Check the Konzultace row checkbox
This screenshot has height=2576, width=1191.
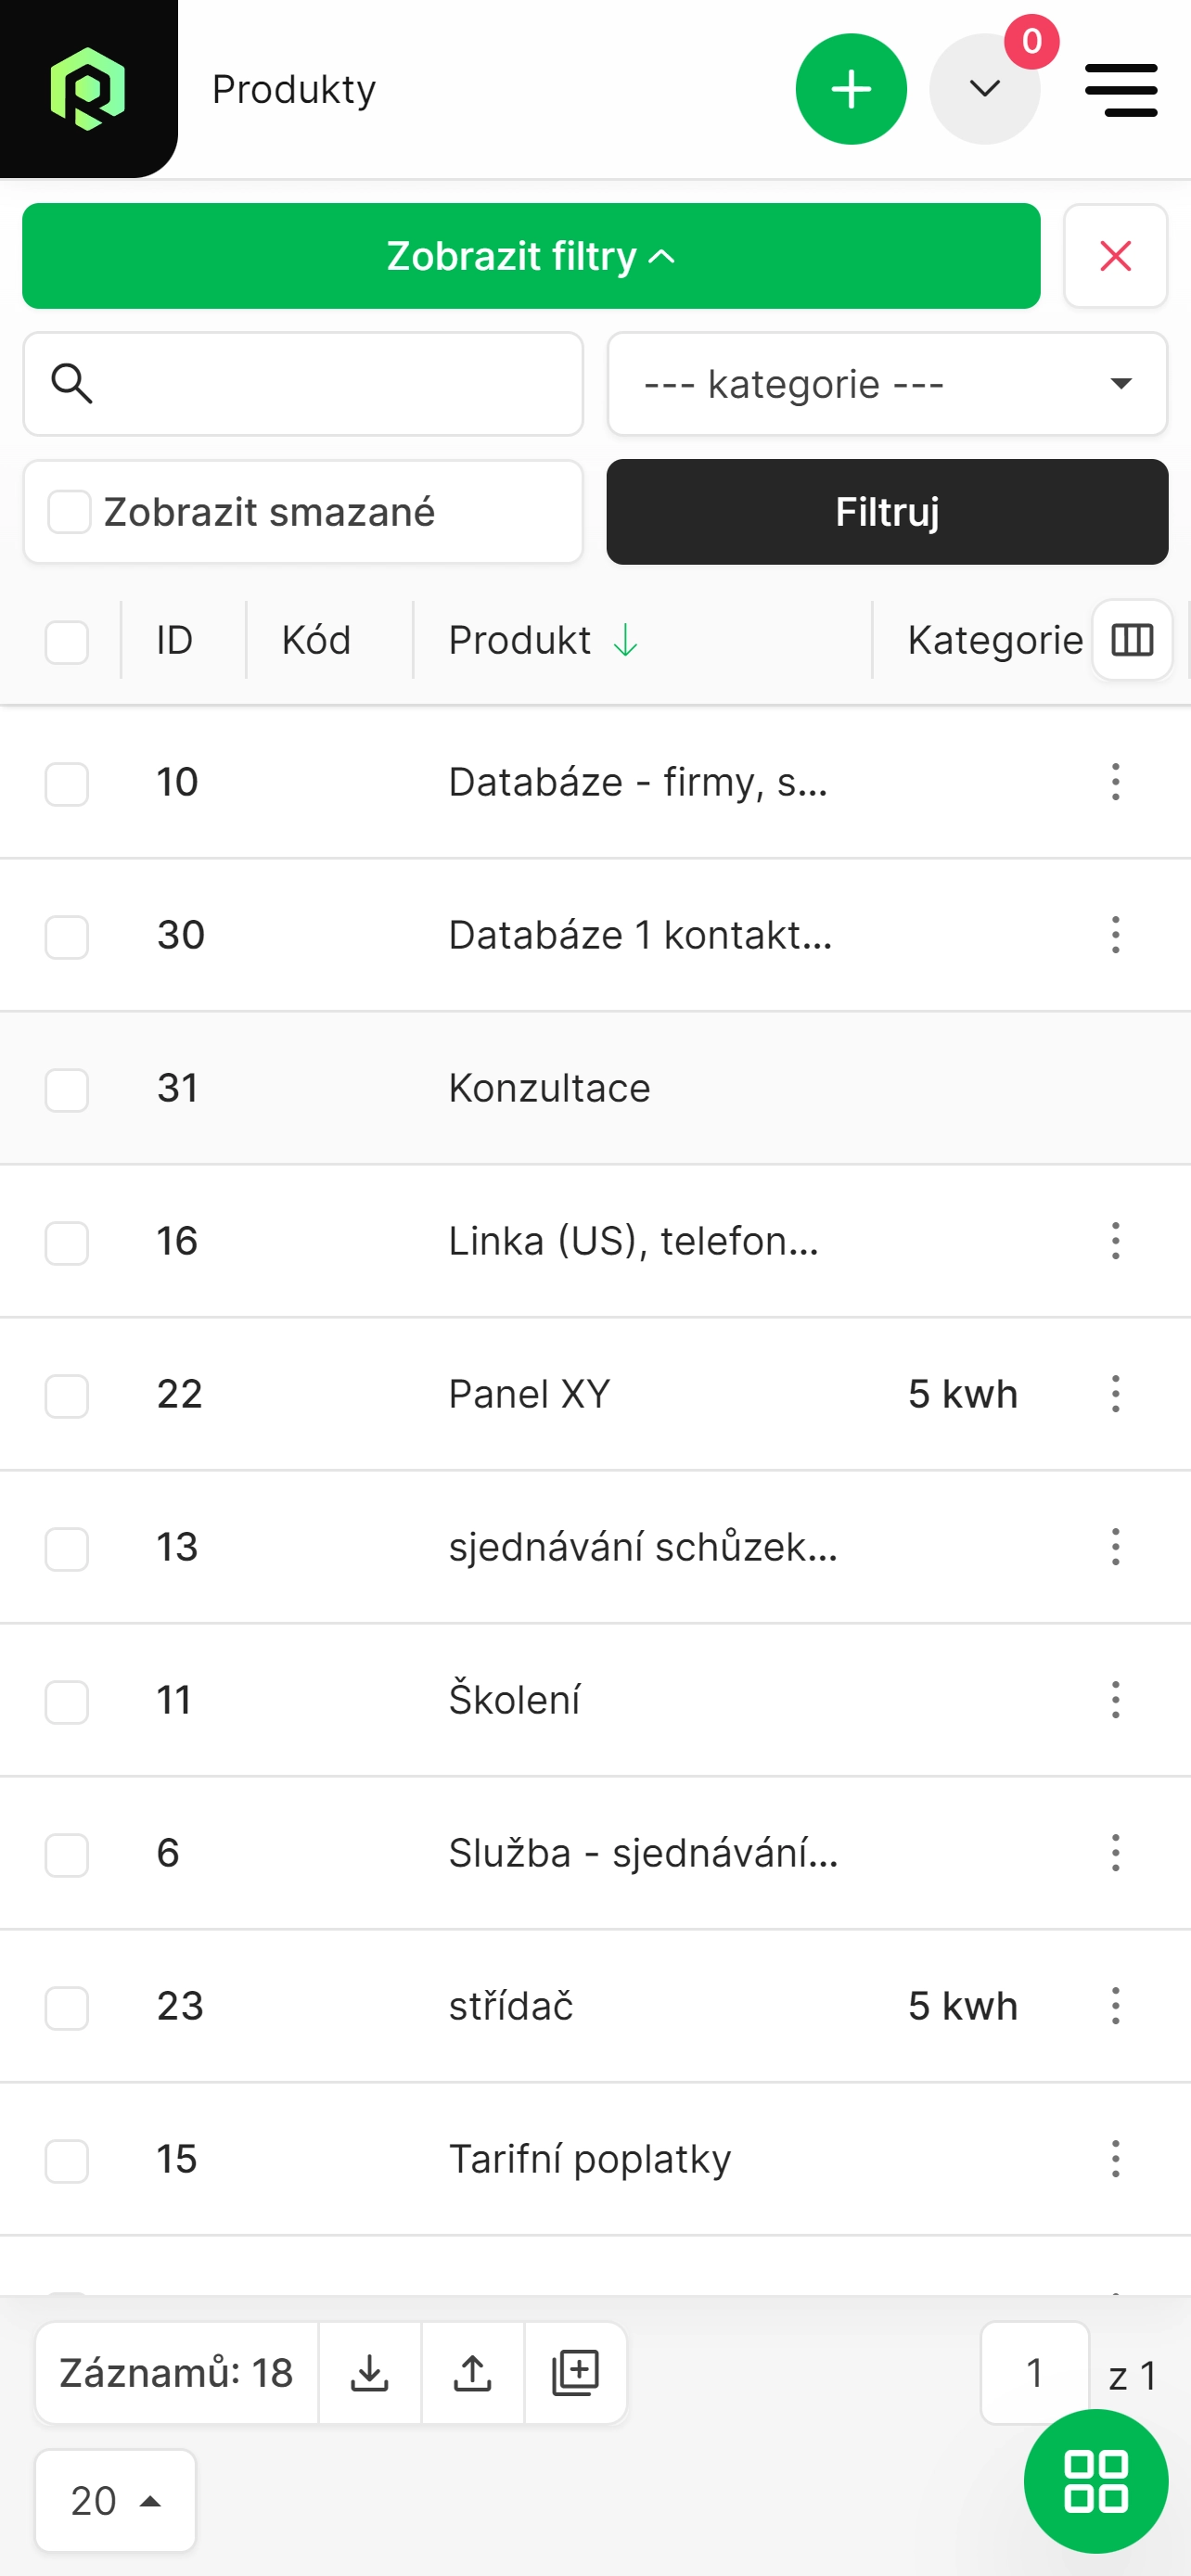pyautogui.click(x=67, y=1089)
